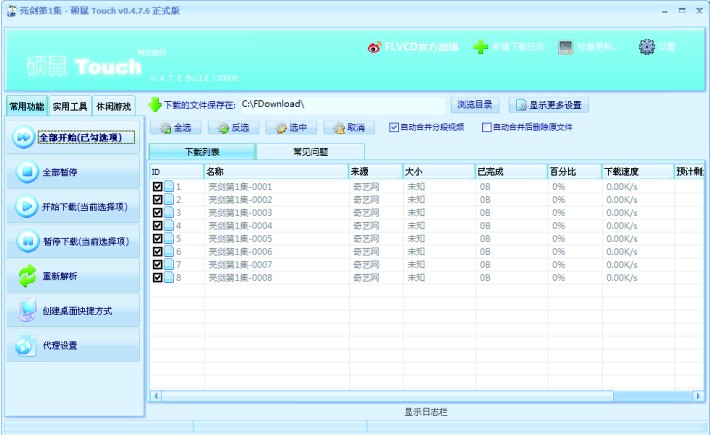The image size is (710, 435).
Task: Open settings via the gear icon
Action: tap(647, 46)
